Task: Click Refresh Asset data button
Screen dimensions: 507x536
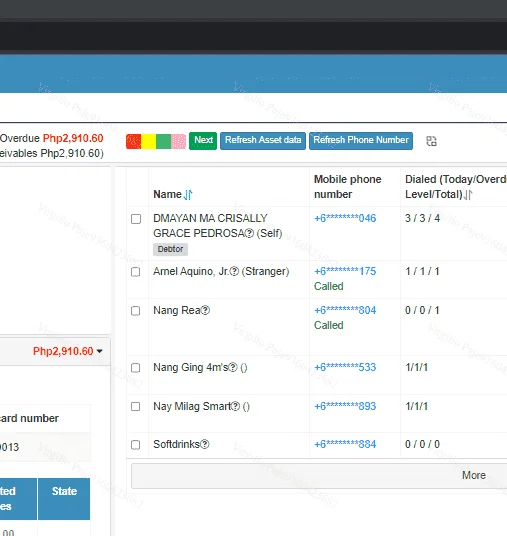Action: pos(263,140)
